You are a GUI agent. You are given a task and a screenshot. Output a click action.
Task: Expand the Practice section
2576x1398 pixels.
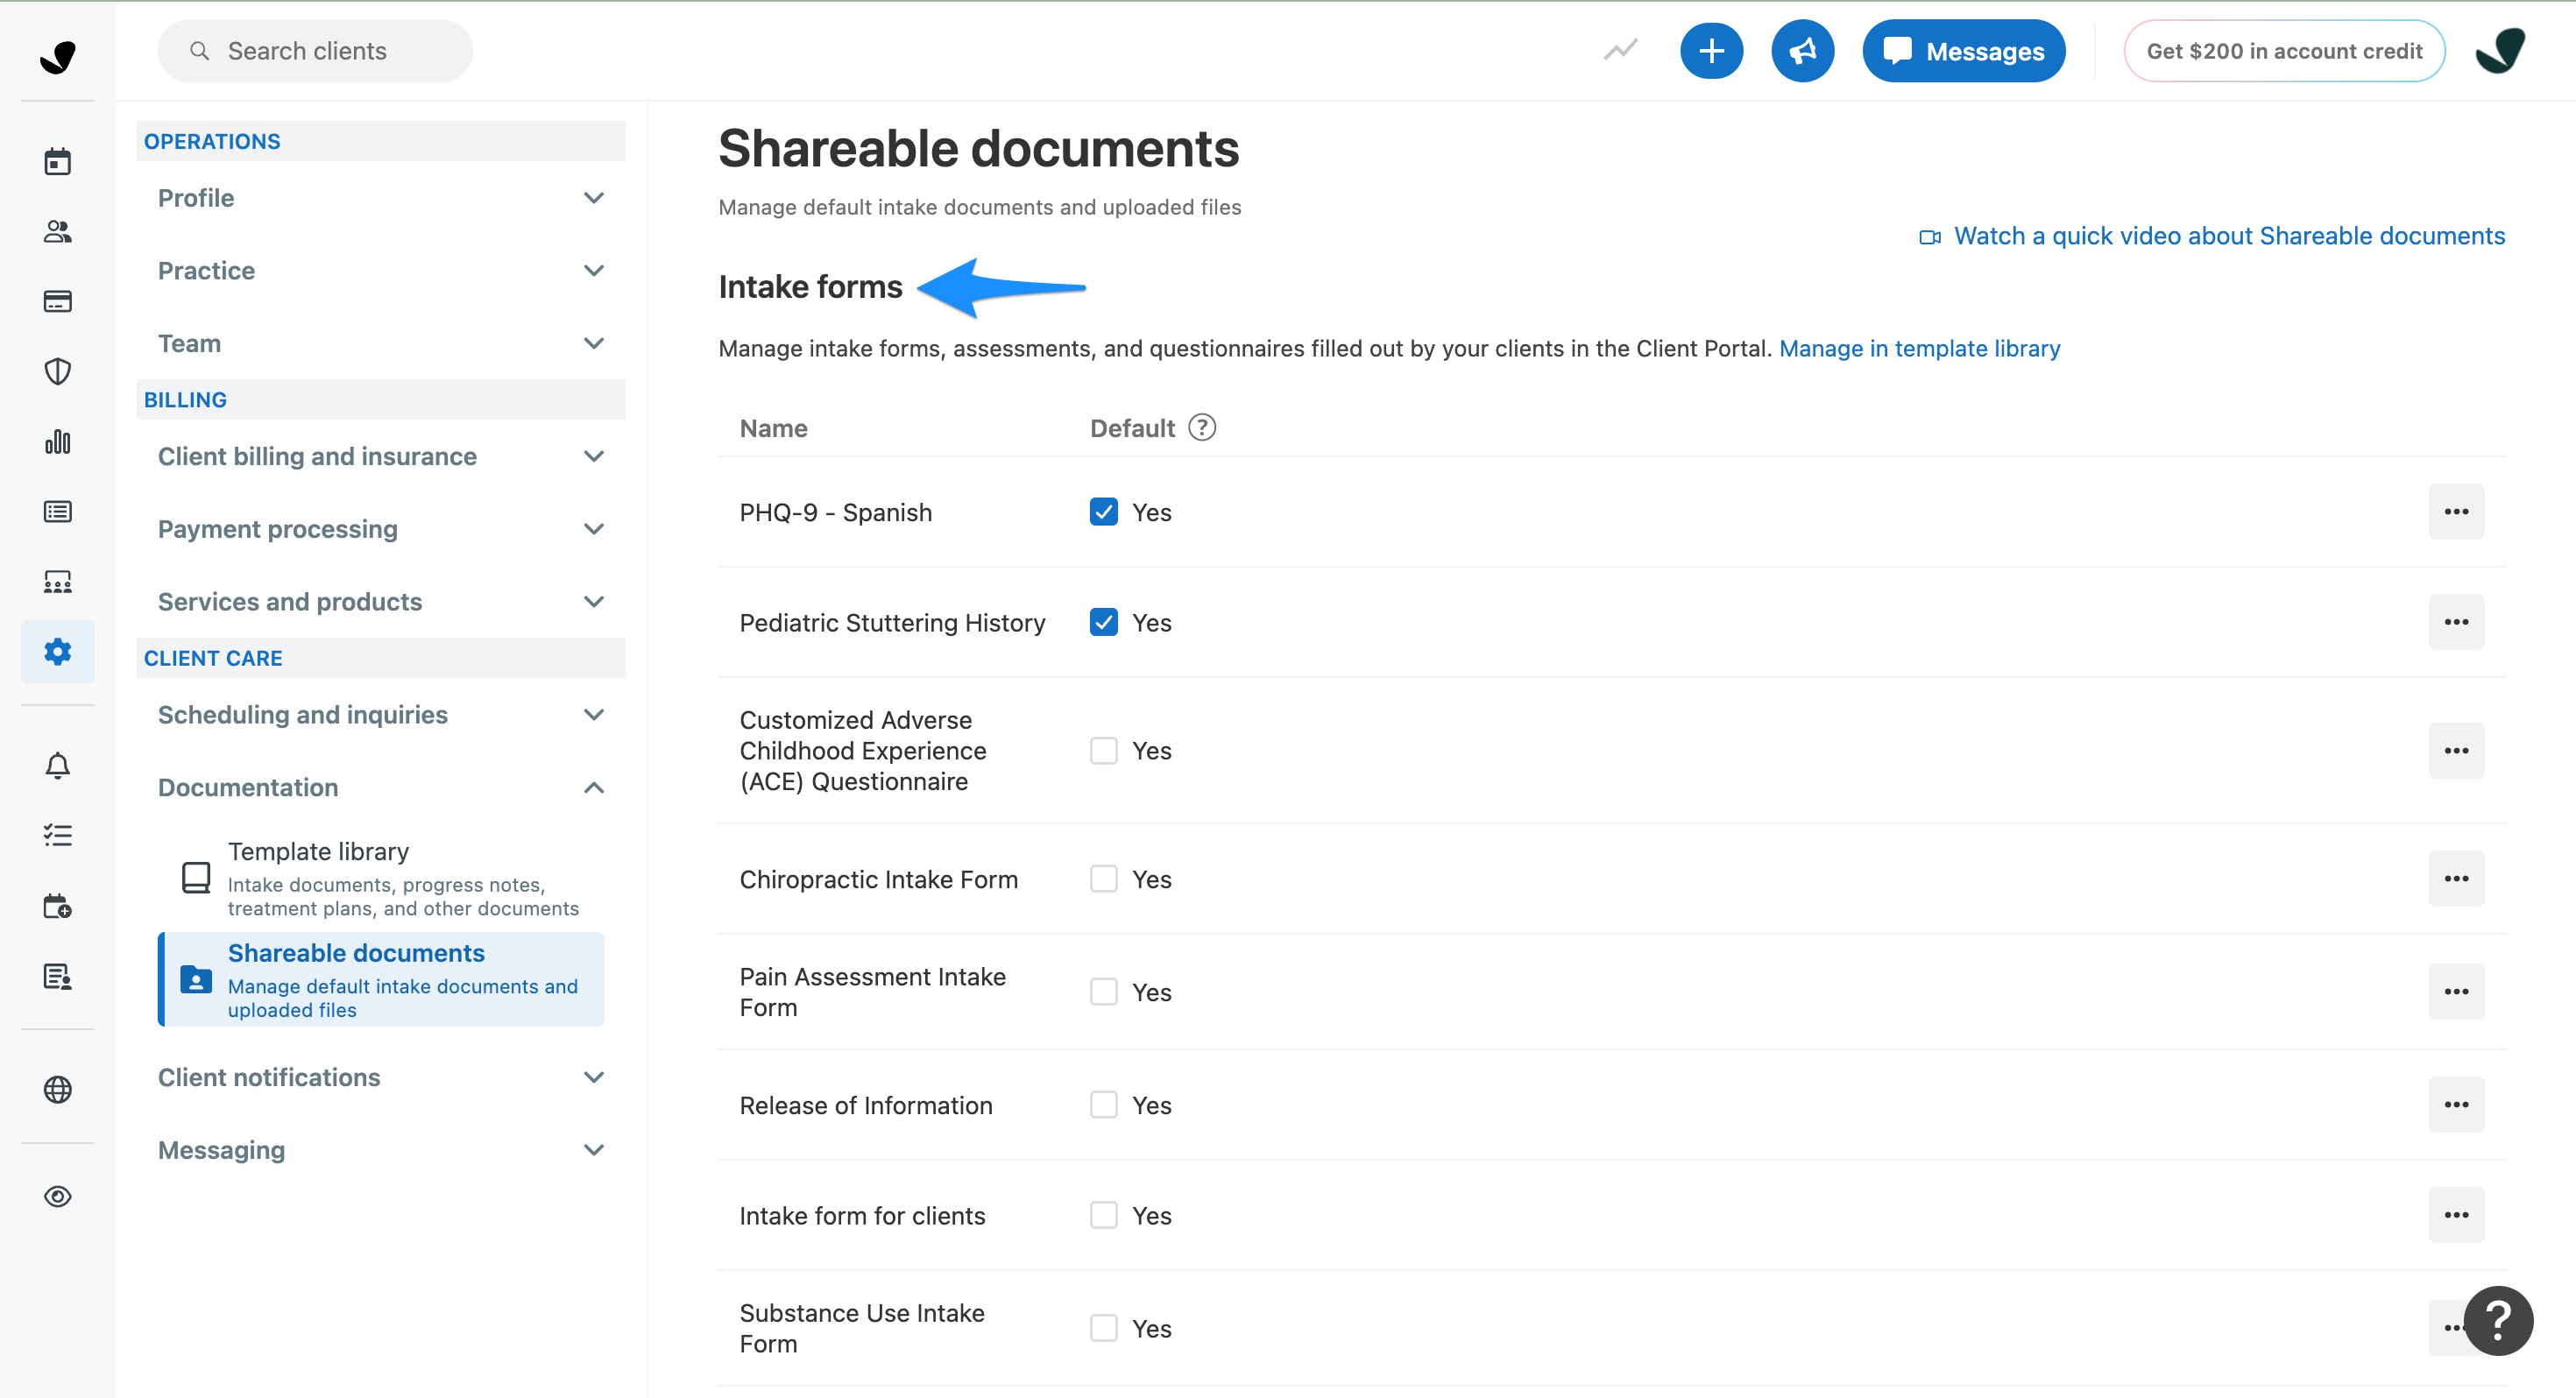pyautogui.click(x=381, y=271)
